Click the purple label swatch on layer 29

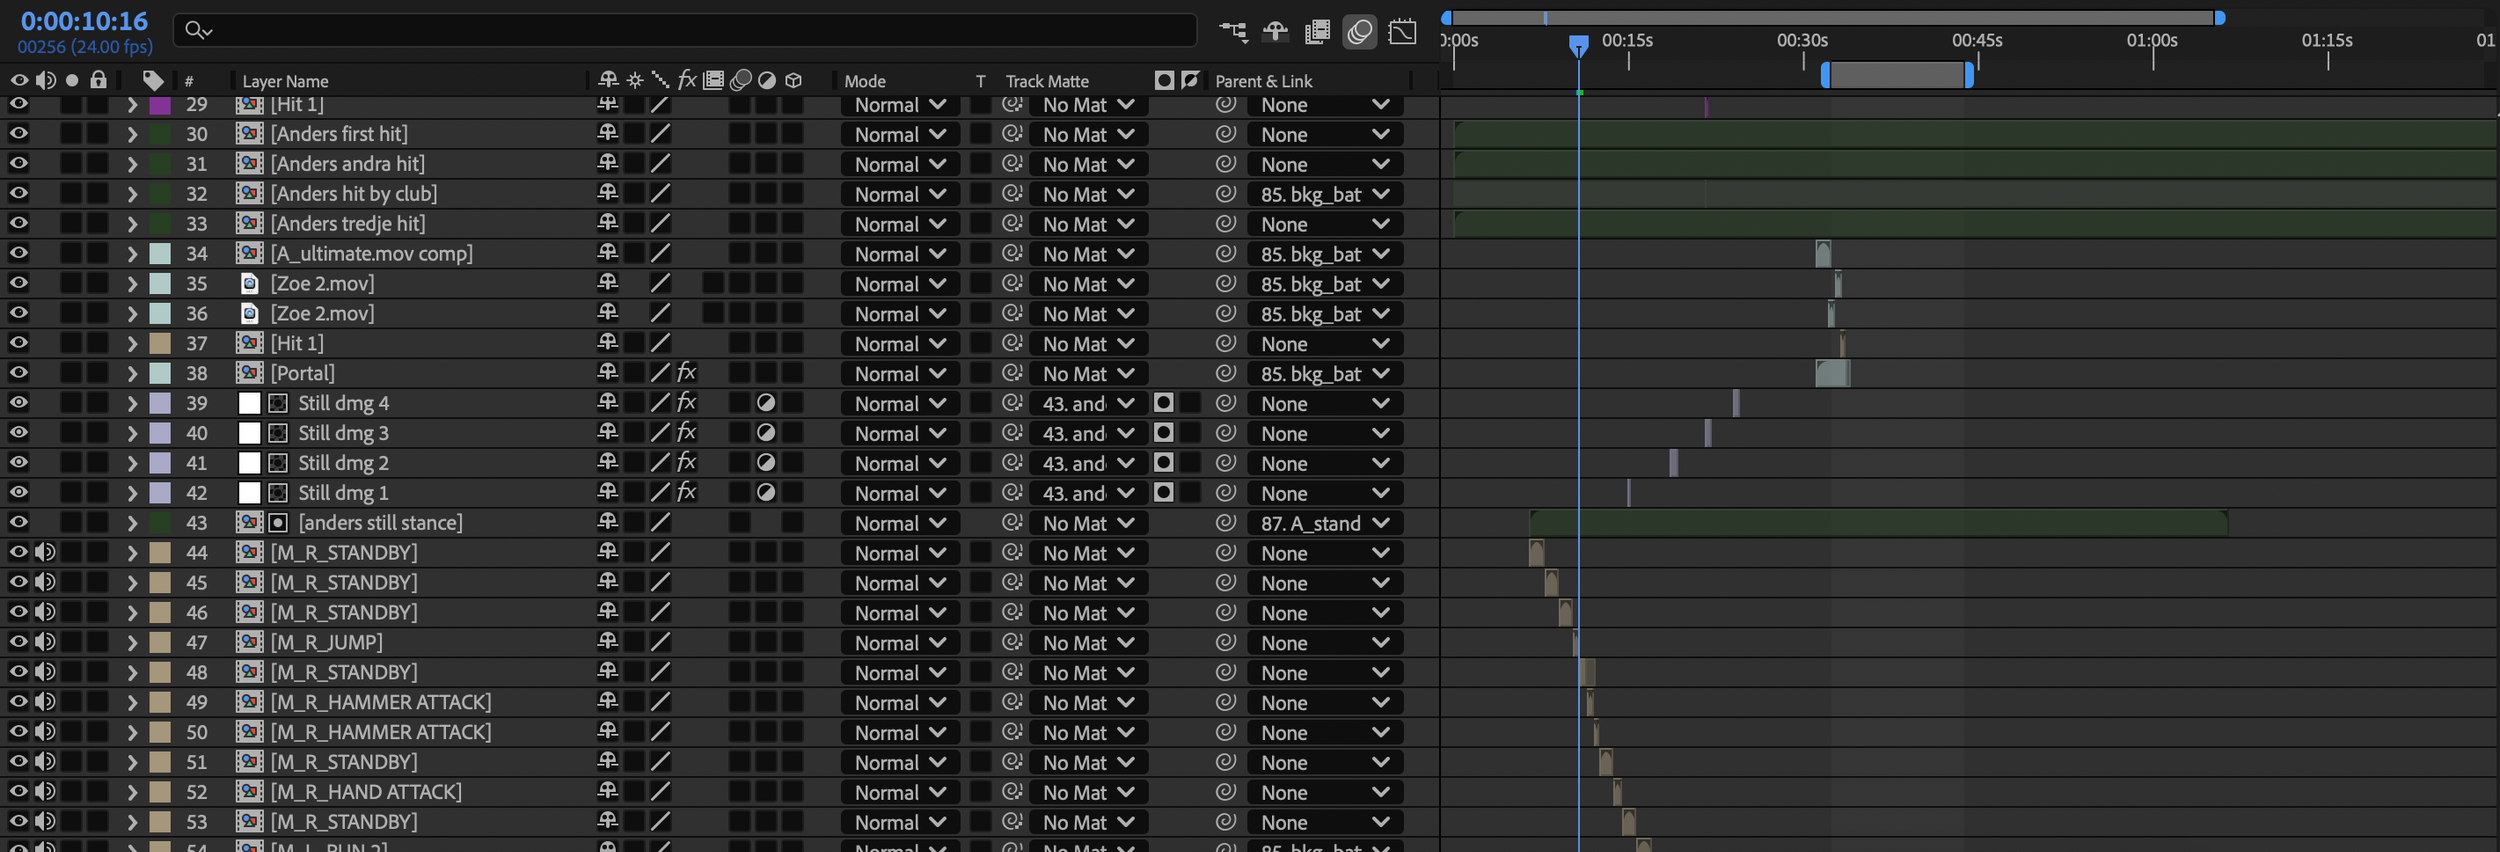coord(160,105)
